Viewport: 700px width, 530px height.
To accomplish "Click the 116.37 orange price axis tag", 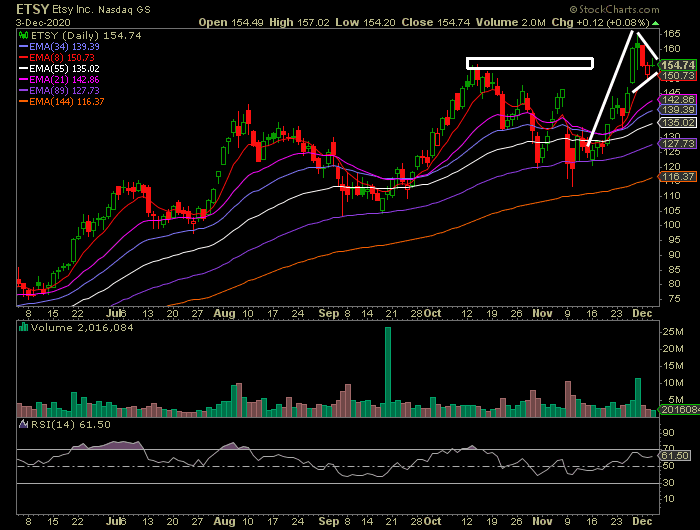I will click(x=678, y=177).
